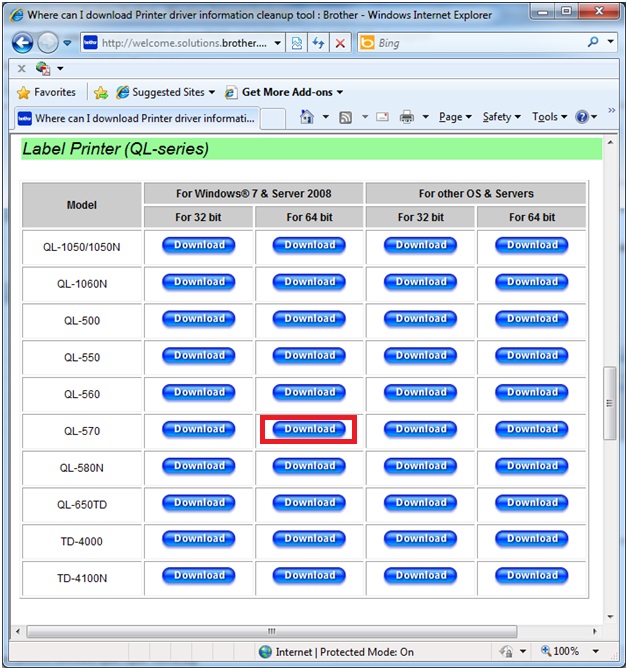
Task: Click the Read Mail envelope icon
Action: 381,117
